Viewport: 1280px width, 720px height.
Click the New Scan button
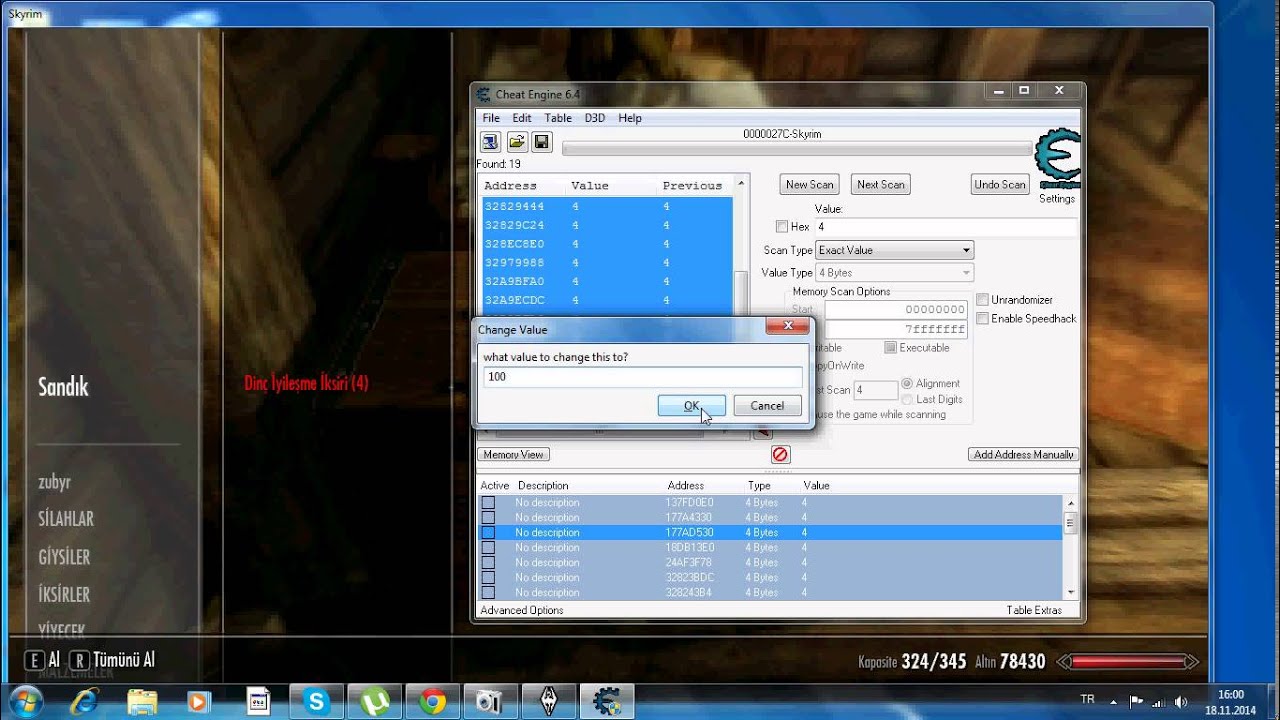[x=810, y=184]
